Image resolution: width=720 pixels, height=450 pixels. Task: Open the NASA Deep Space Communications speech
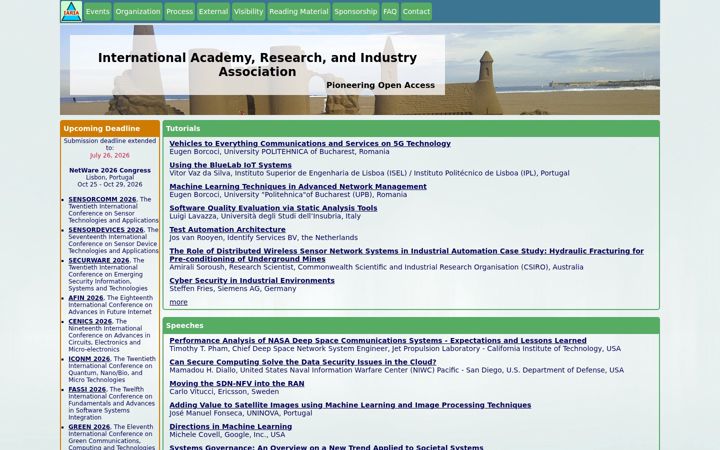click(378, 340)
